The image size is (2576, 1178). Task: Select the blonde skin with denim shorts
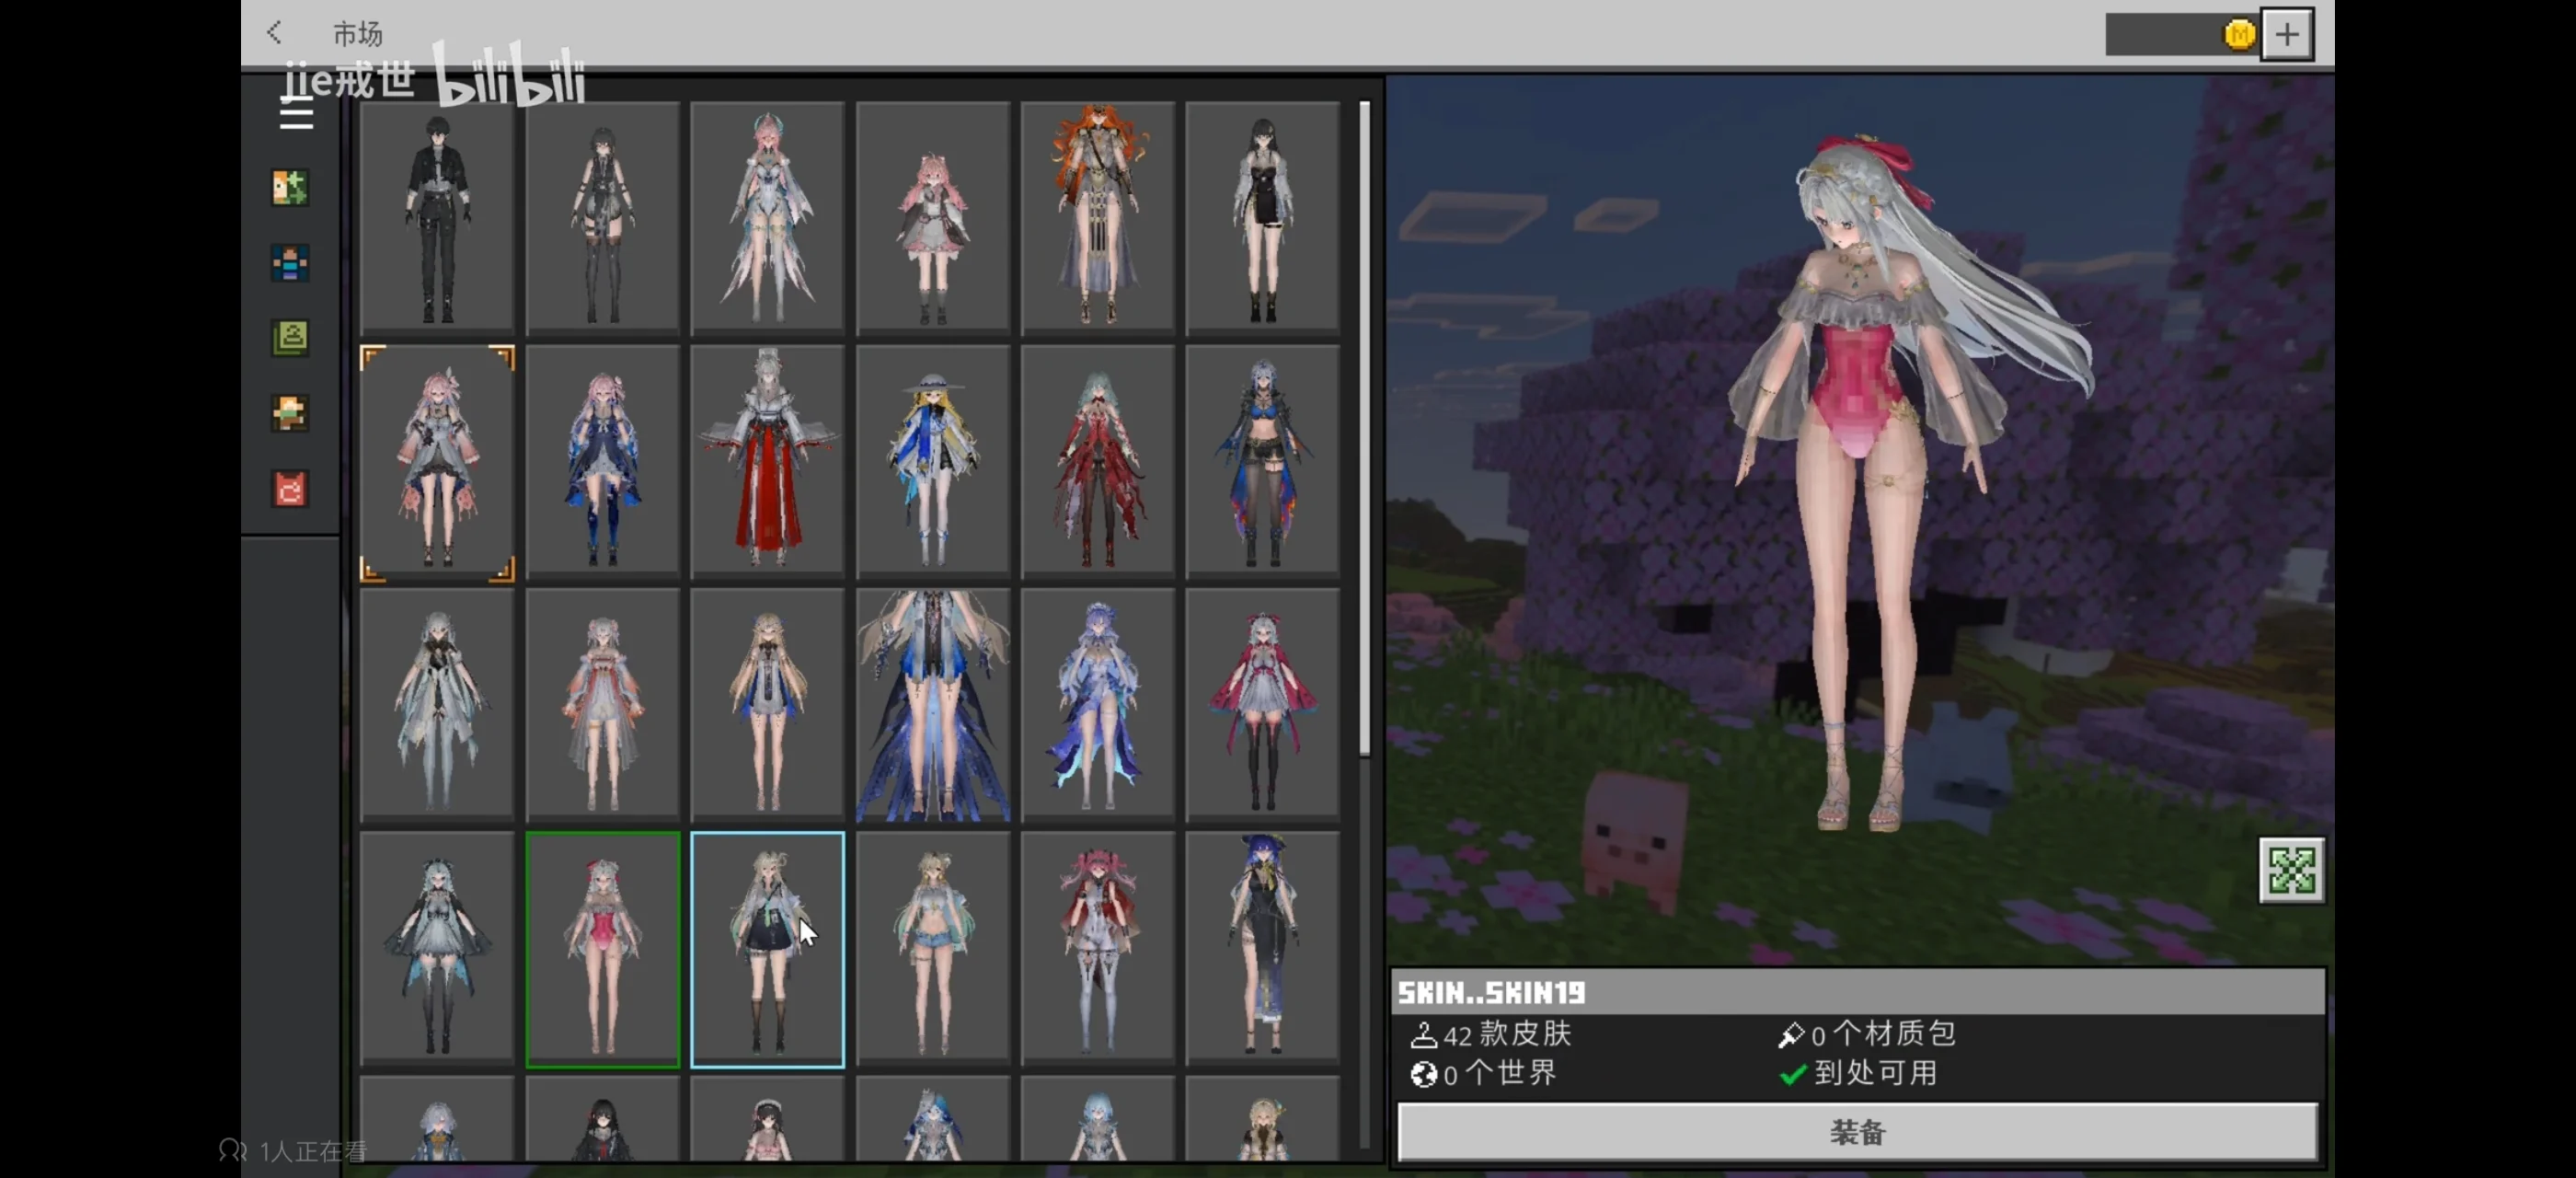[932, 950]
